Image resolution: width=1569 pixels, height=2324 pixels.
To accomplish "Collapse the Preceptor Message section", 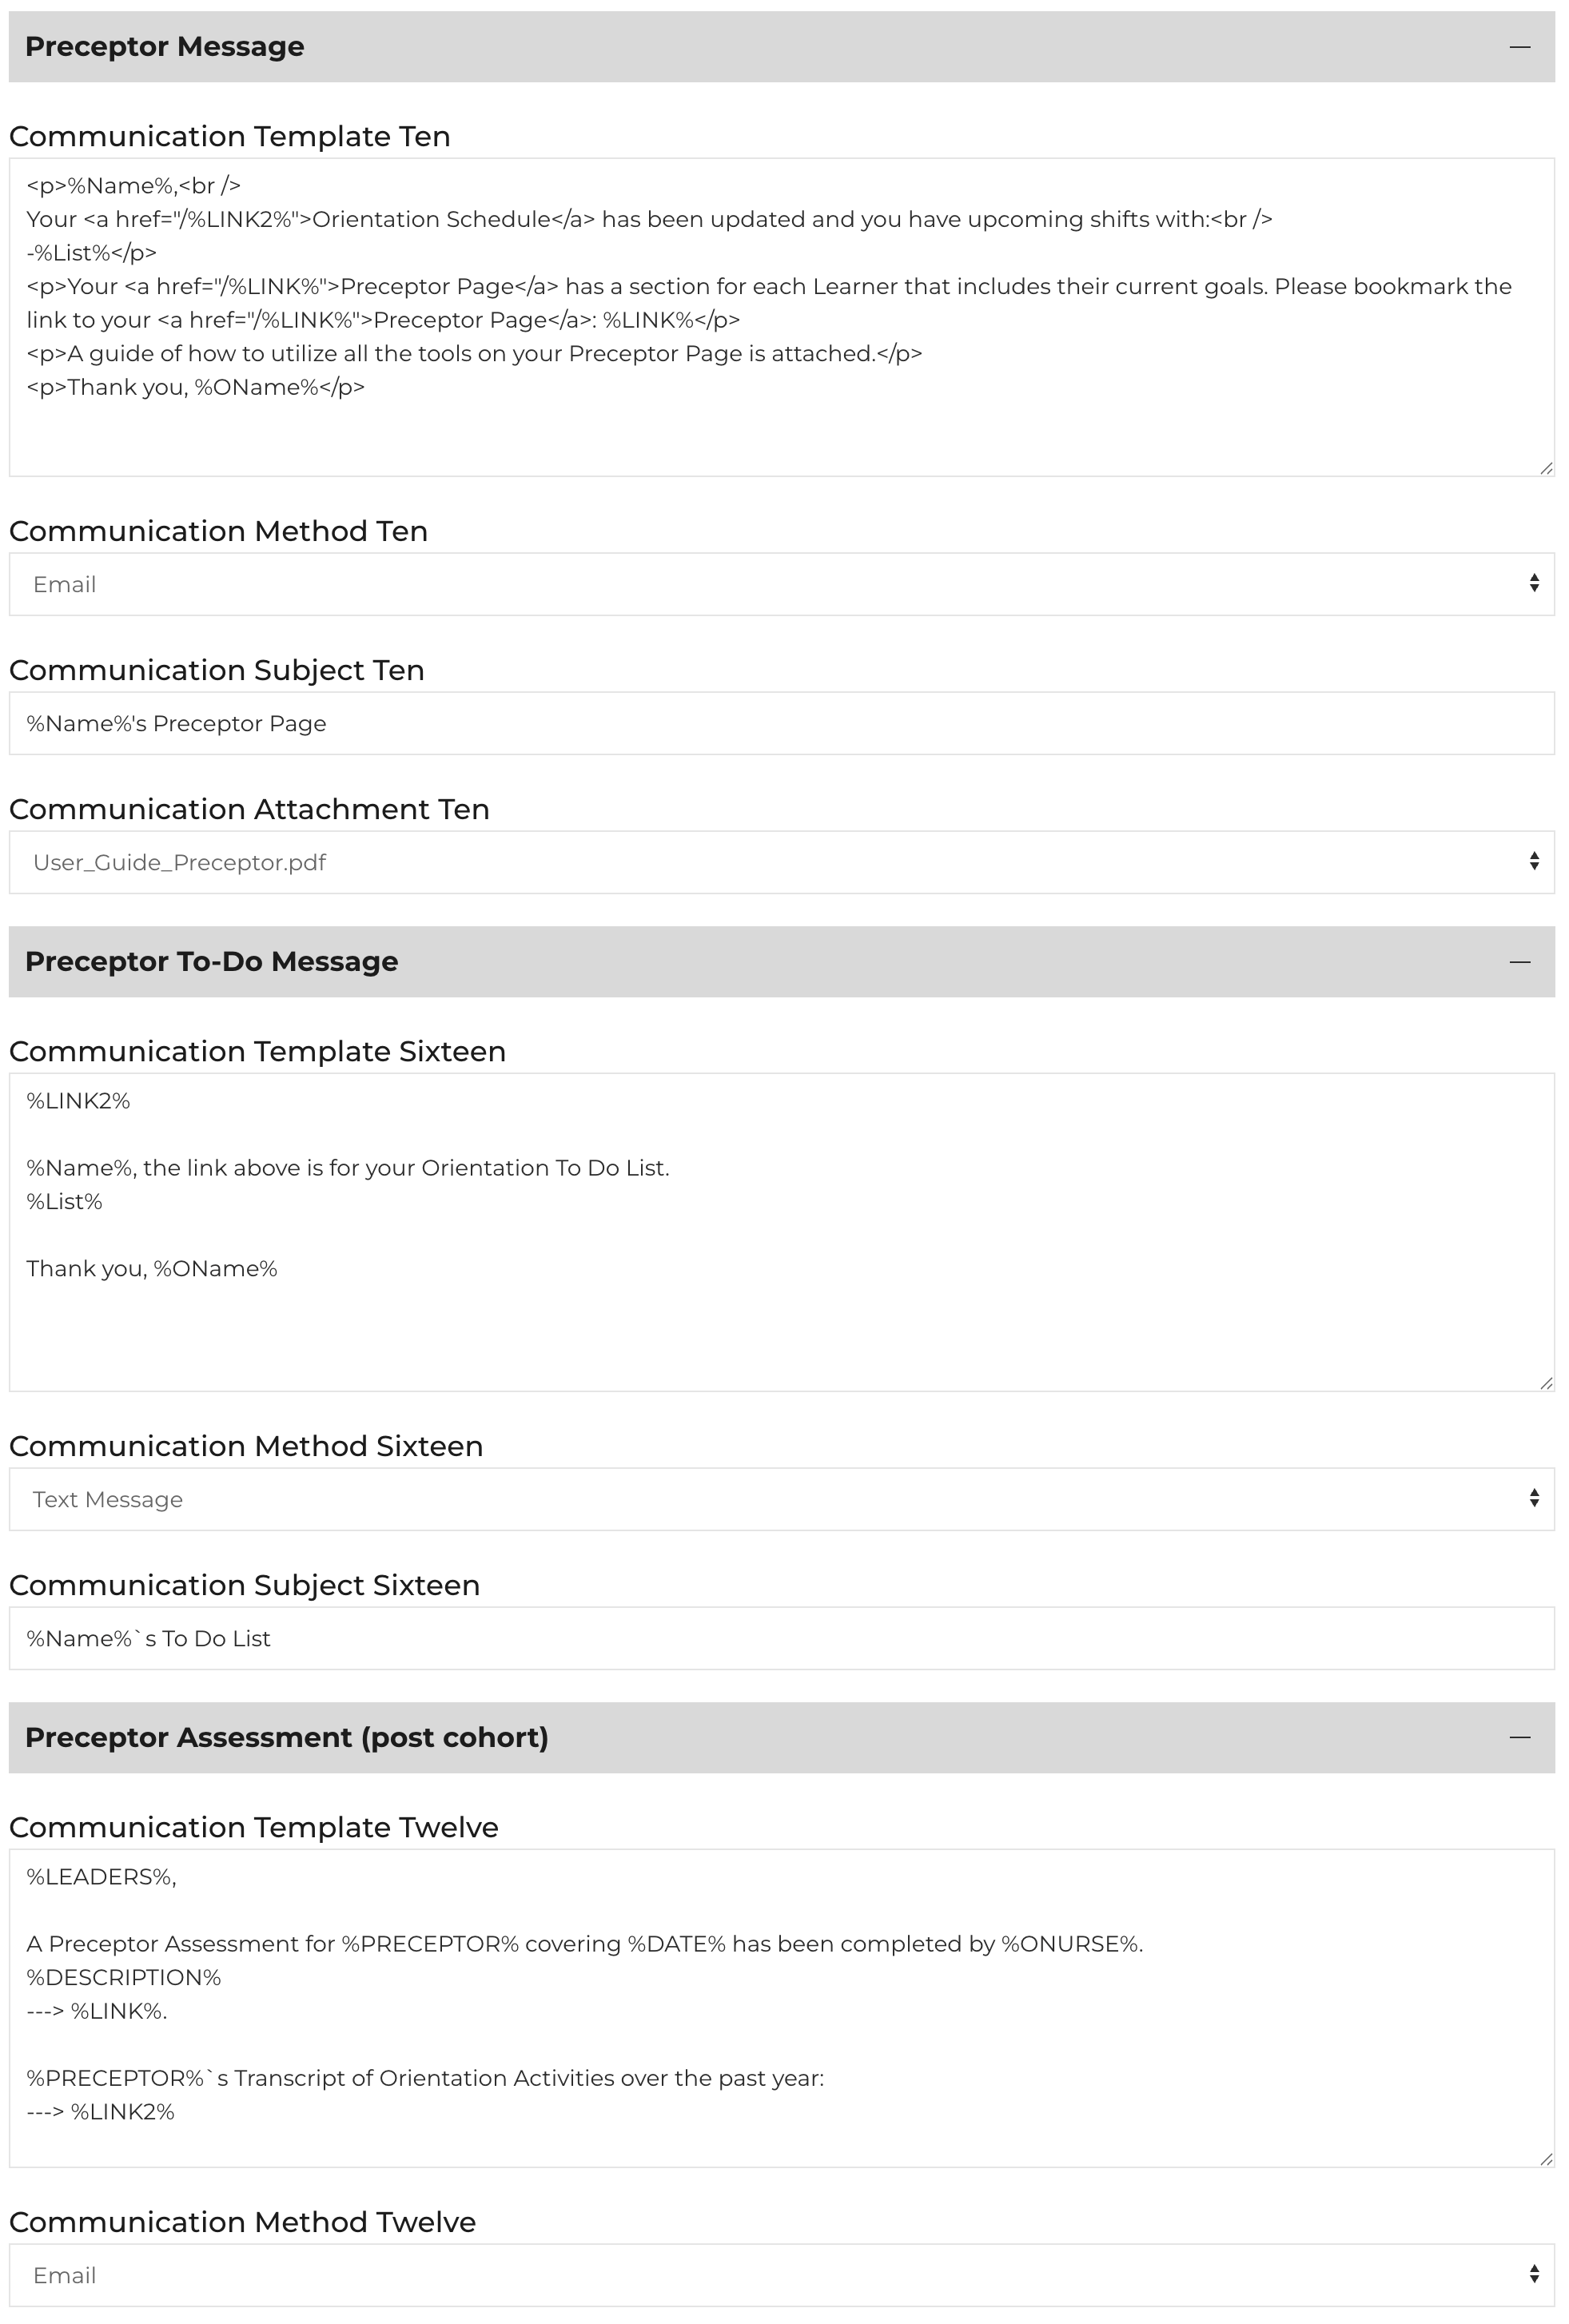I will click(1519, 47).
